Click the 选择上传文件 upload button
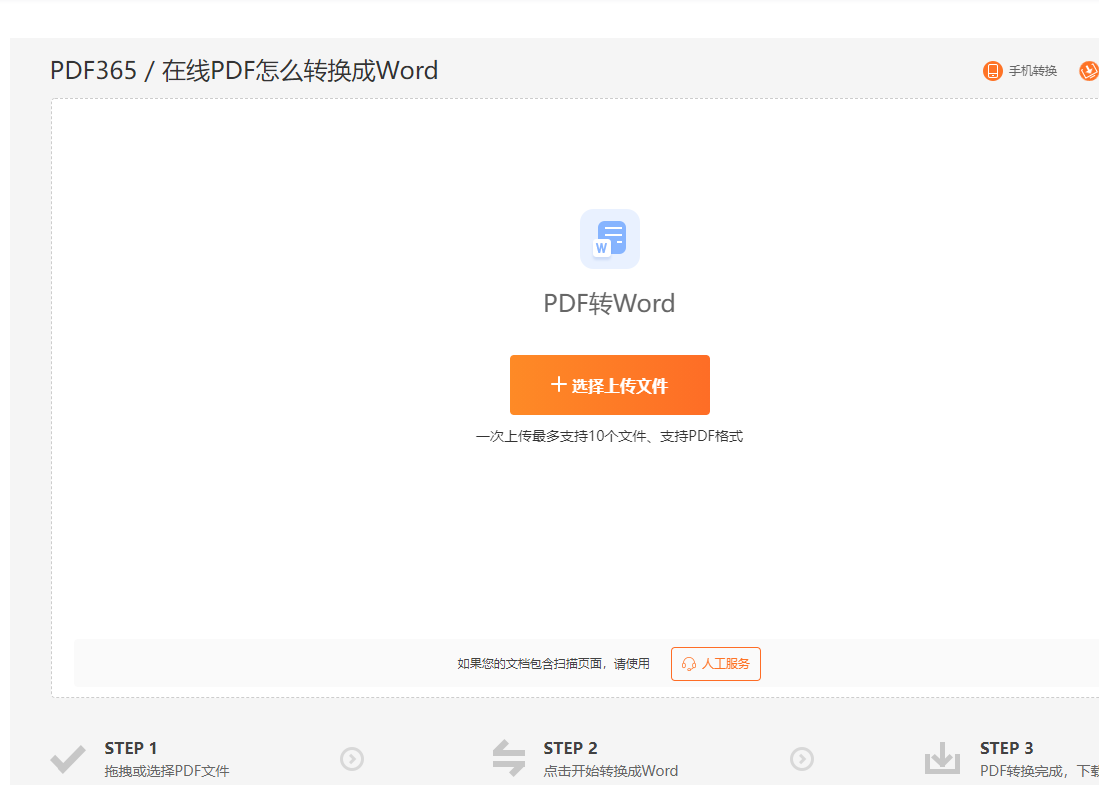Image resolution: width=1099 pixels, height=785 pixels. (x=610, y=385)
